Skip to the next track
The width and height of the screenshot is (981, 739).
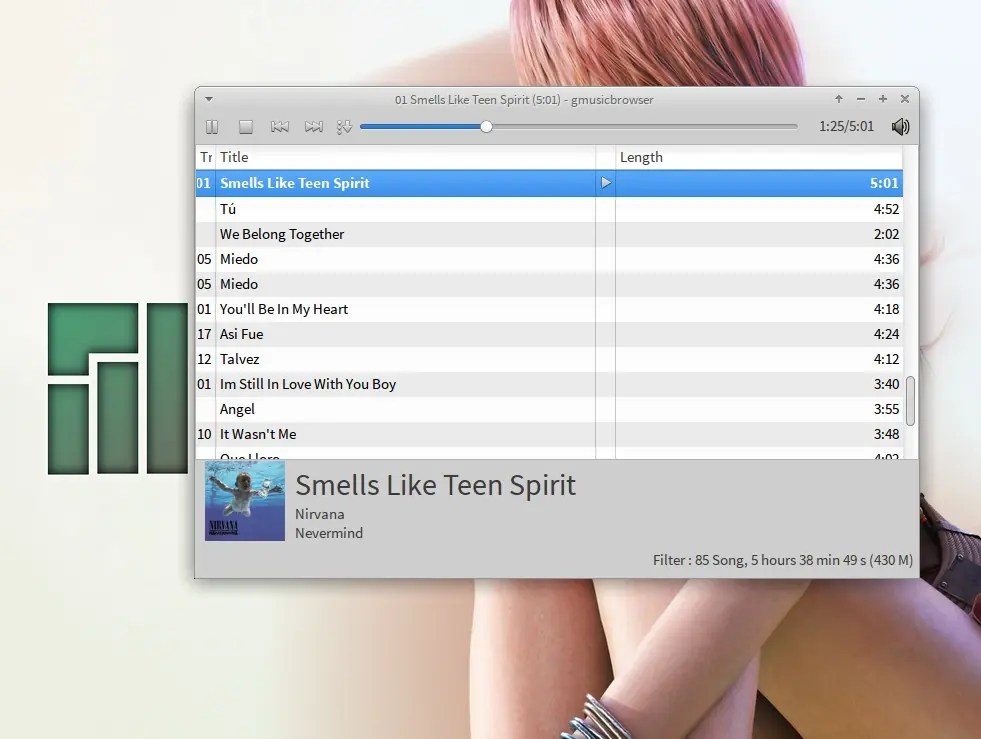[x=313, y=127]
